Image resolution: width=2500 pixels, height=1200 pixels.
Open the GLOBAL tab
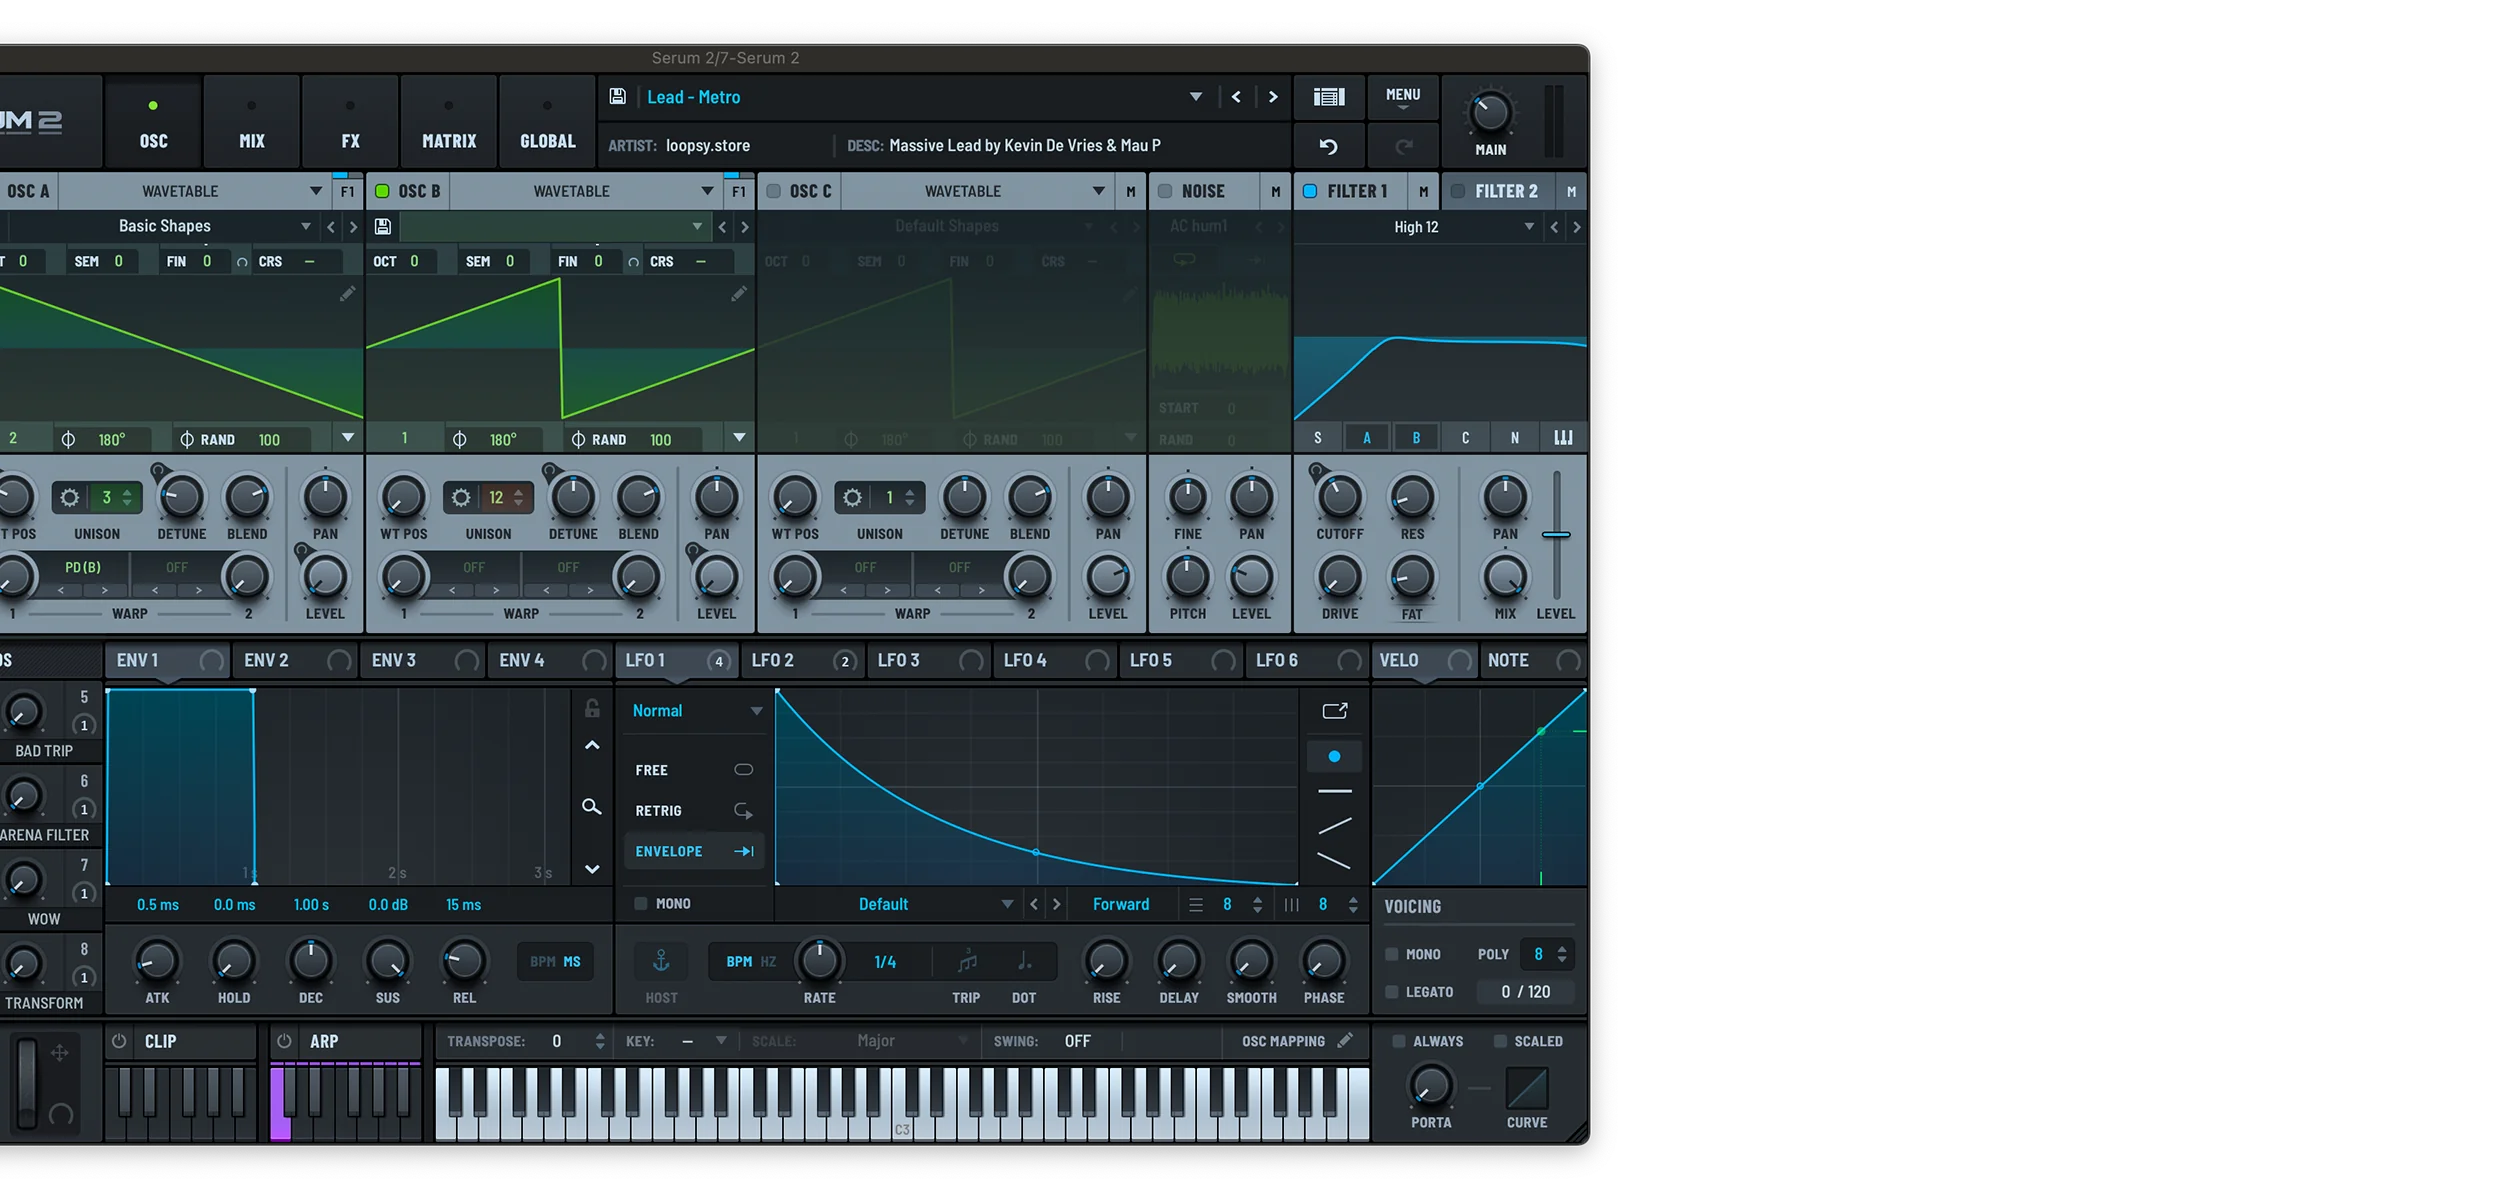(x=547, y=121)
